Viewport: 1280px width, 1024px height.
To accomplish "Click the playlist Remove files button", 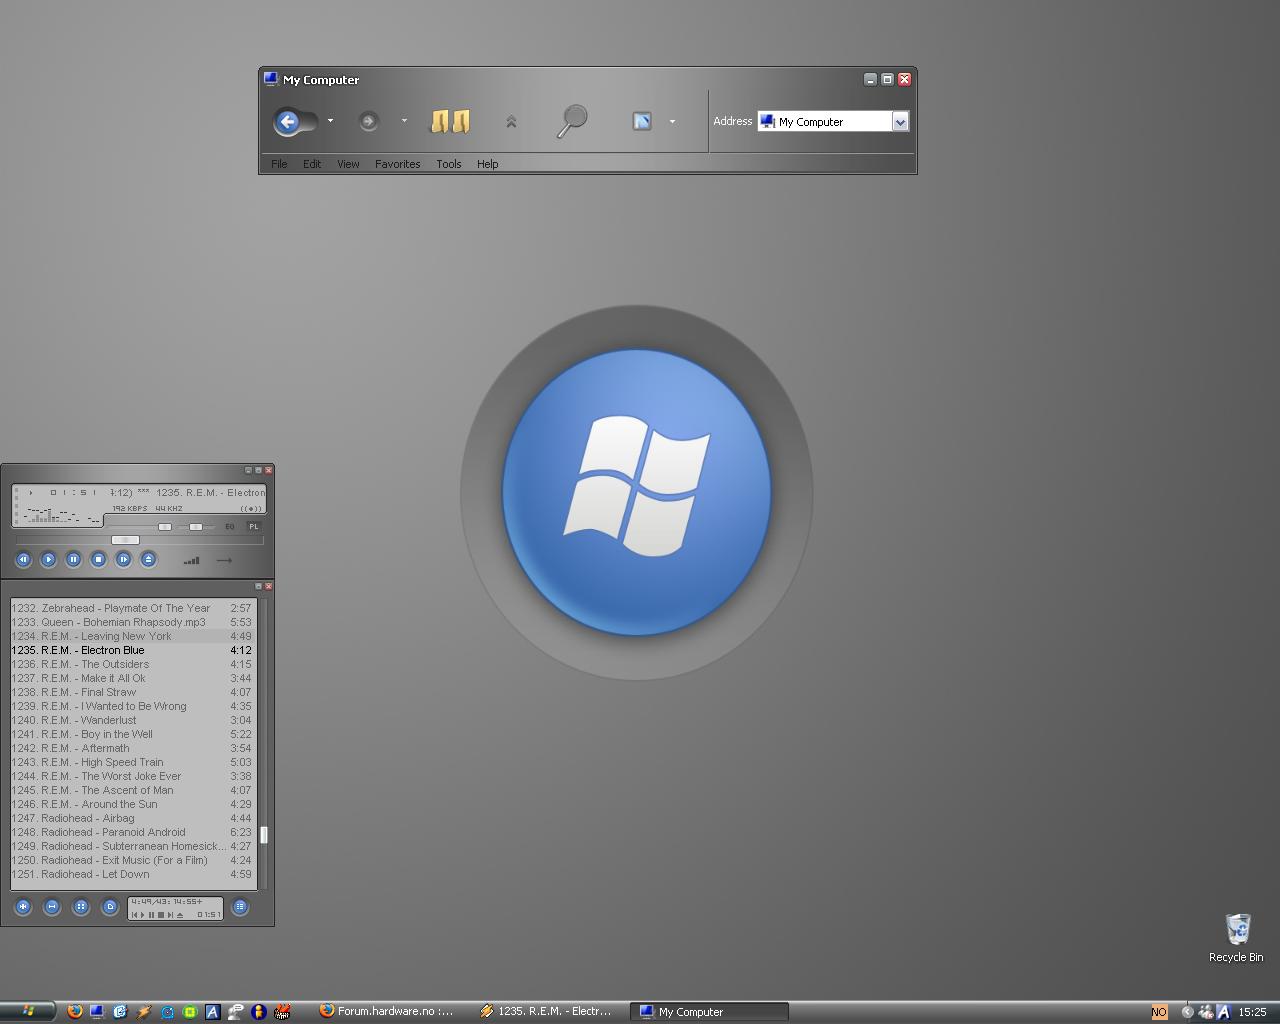I will point(52,907).
